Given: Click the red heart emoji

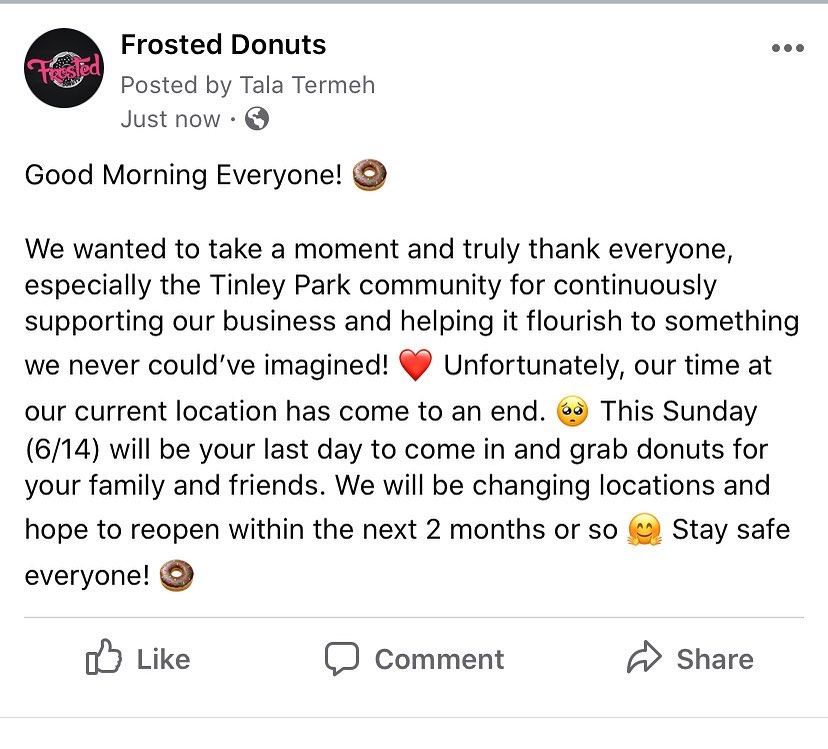Looking at the screenshot, I should [x=416, y=364].
